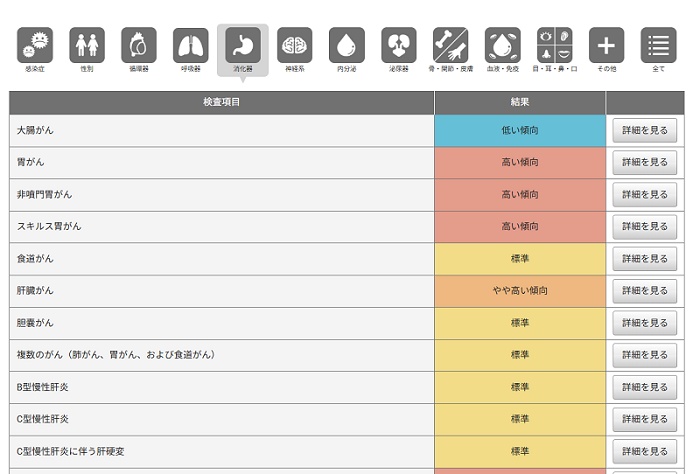Select the 性別 (gender) category icon
700x474 pixels.
click(x=87, y=46)
